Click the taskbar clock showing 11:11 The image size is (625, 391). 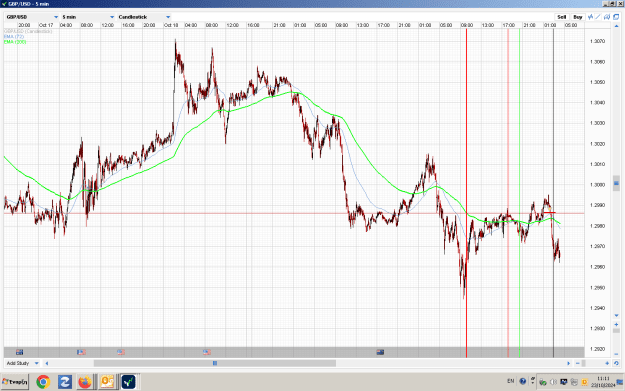(x=603, y=382)
